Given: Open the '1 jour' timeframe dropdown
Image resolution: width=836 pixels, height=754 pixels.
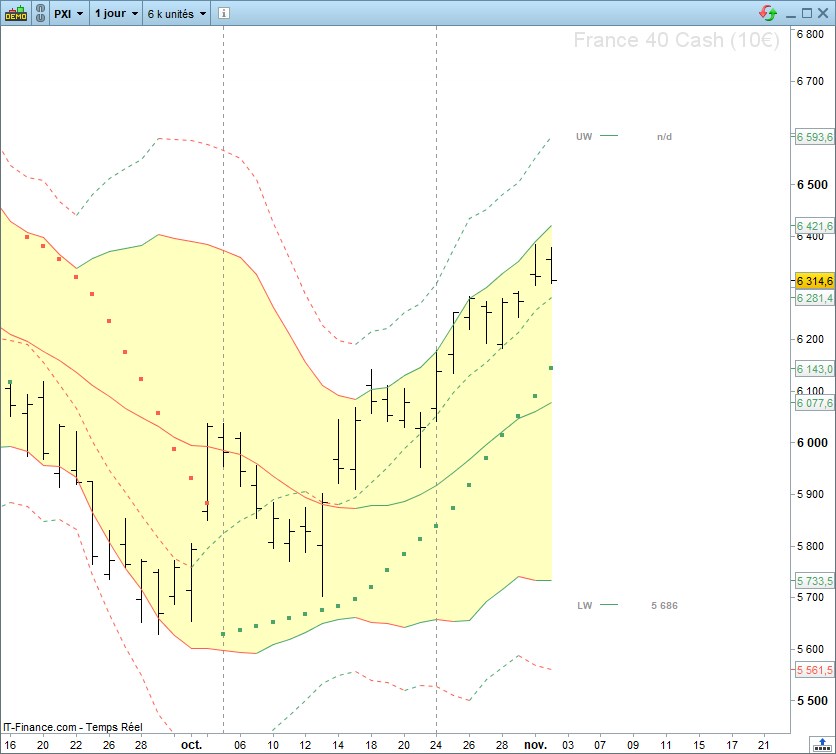Looking at the screenshot, I should (x=116, y=13).
